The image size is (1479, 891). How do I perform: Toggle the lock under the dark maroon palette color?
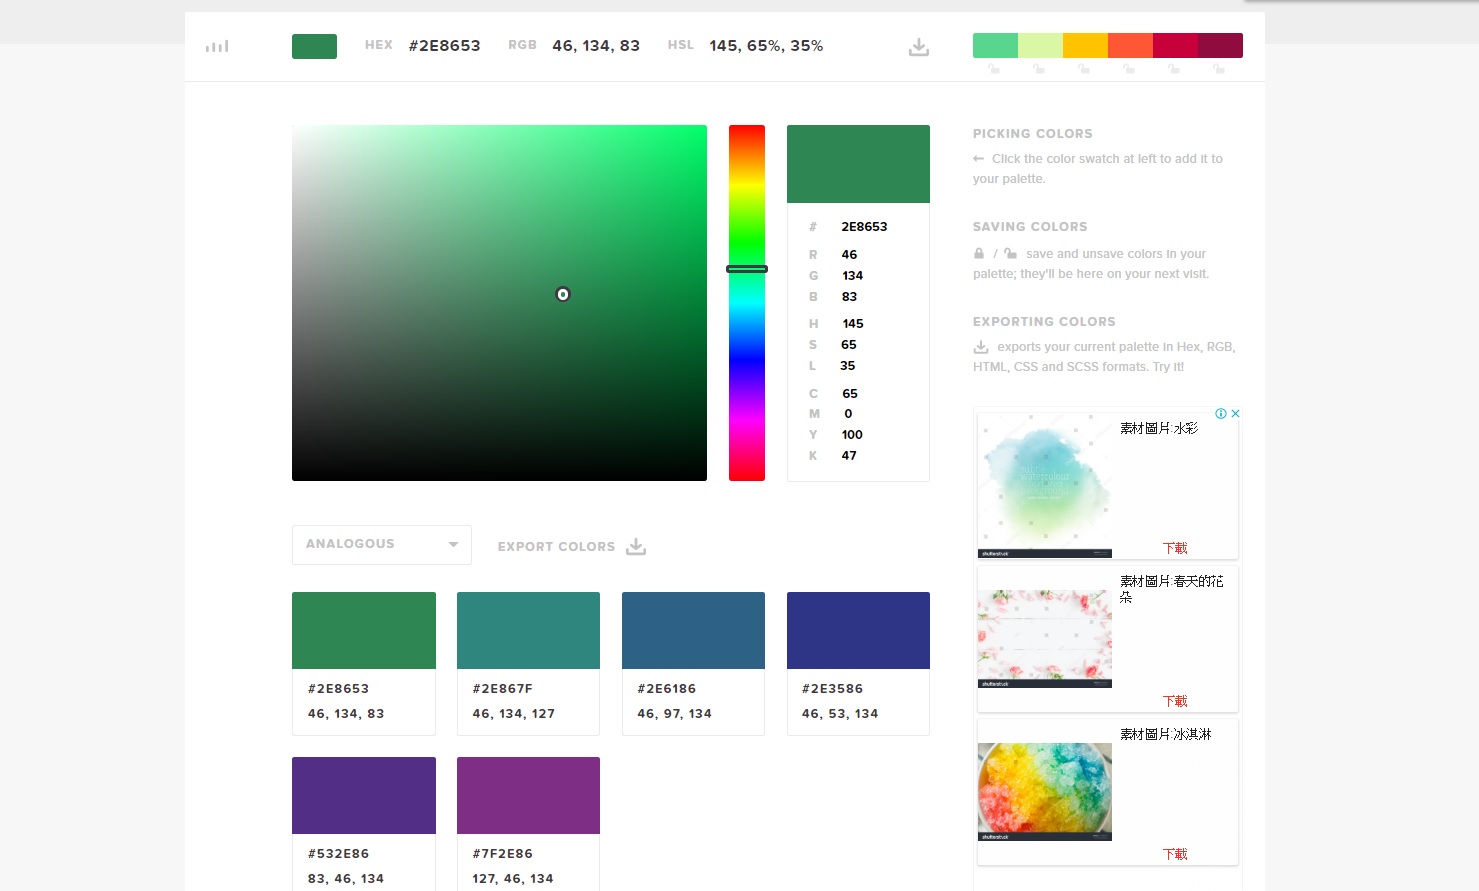1219,69
